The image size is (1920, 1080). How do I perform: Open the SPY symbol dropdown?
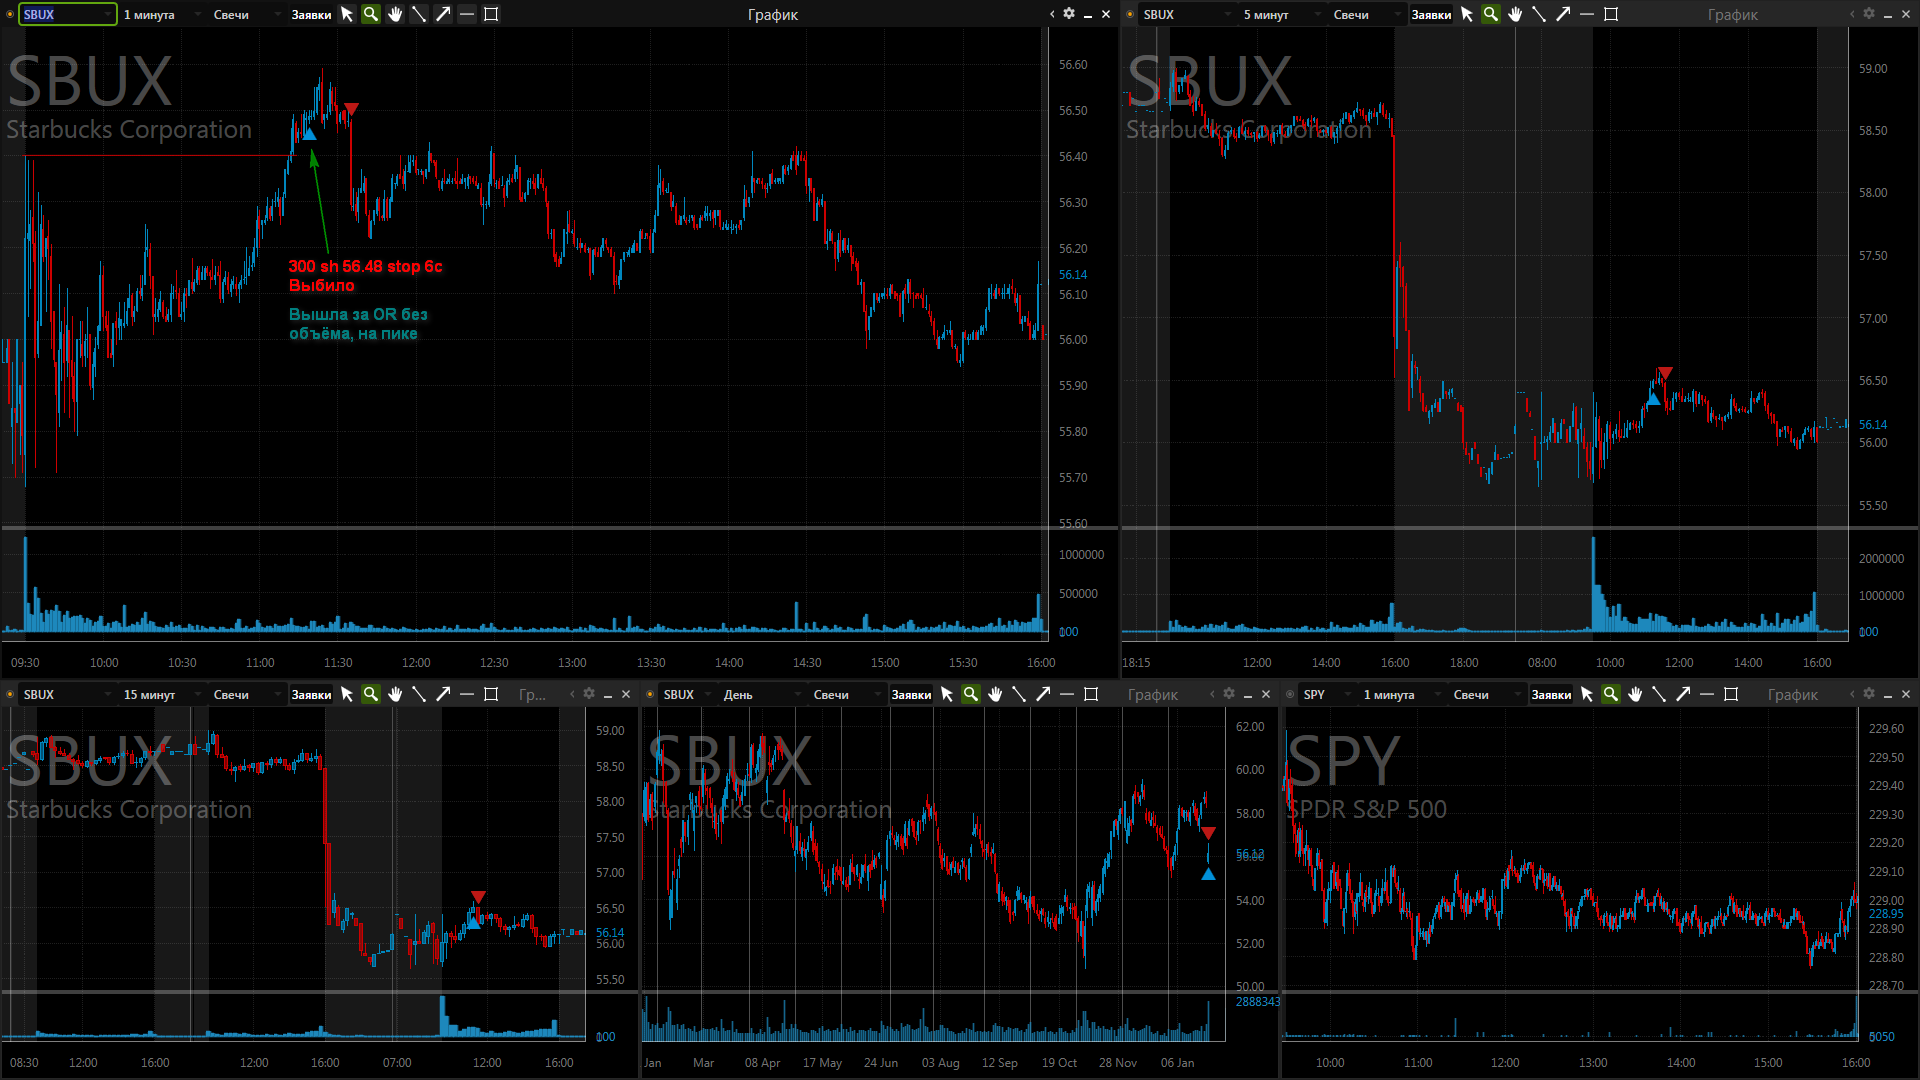point(1327,694)
